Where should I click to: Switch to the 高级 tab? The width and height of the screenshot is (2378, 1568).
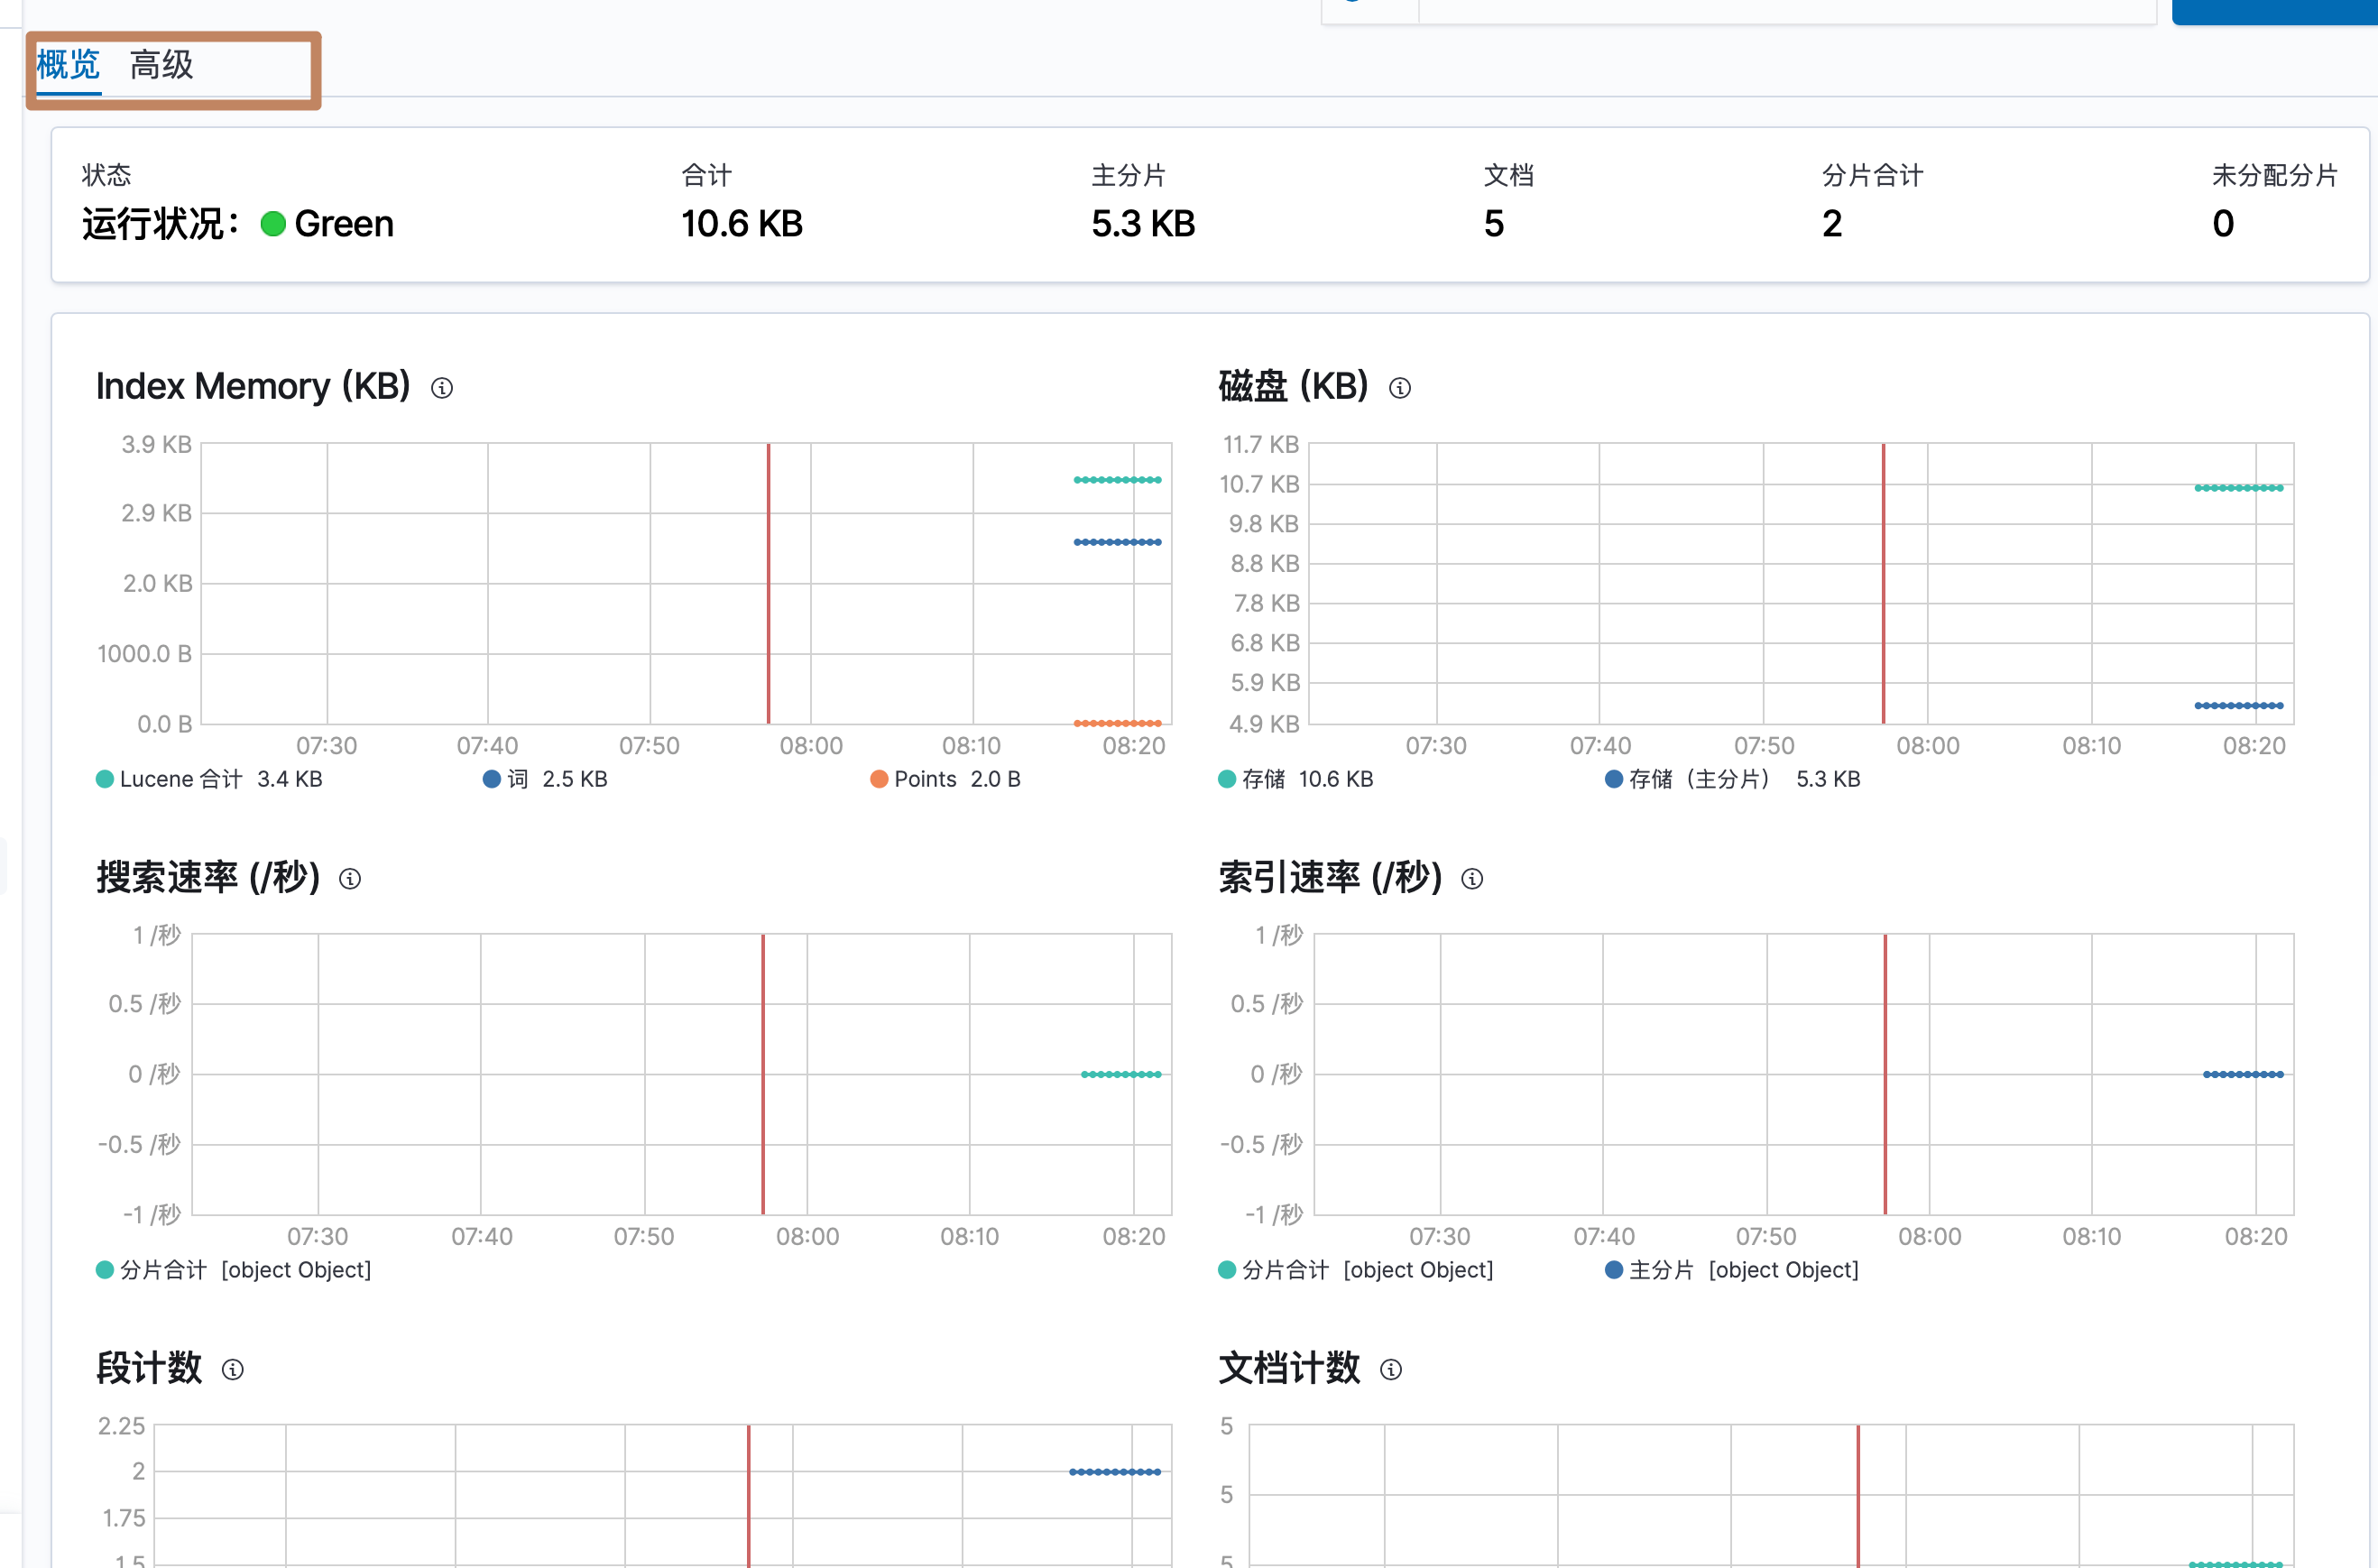[161, 66]
